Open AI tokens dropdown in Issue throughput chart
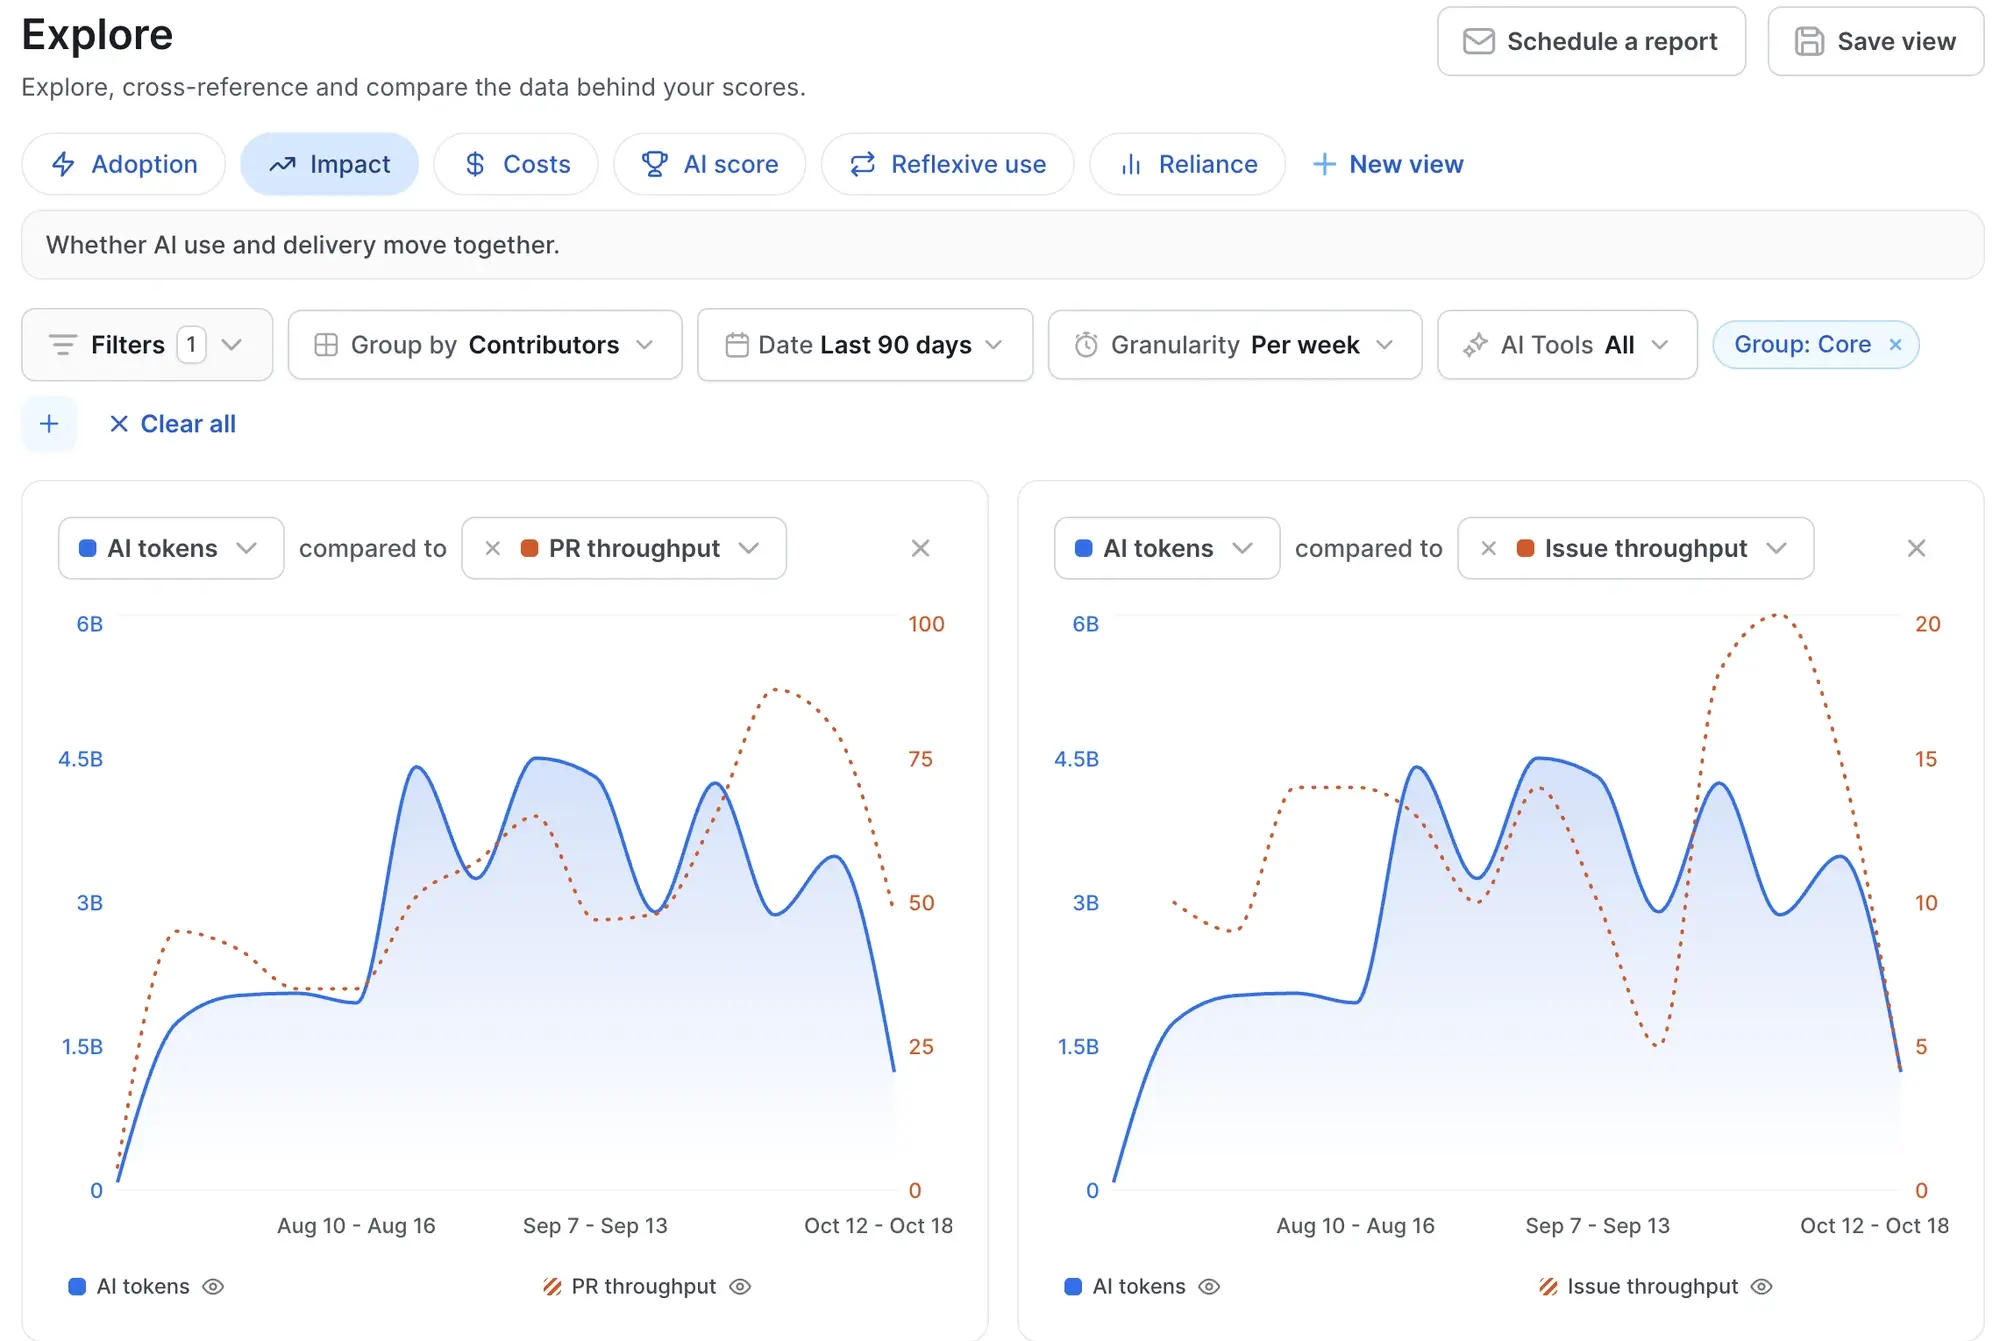The image size is (2000, 1341). click(x=1167, y=548)
